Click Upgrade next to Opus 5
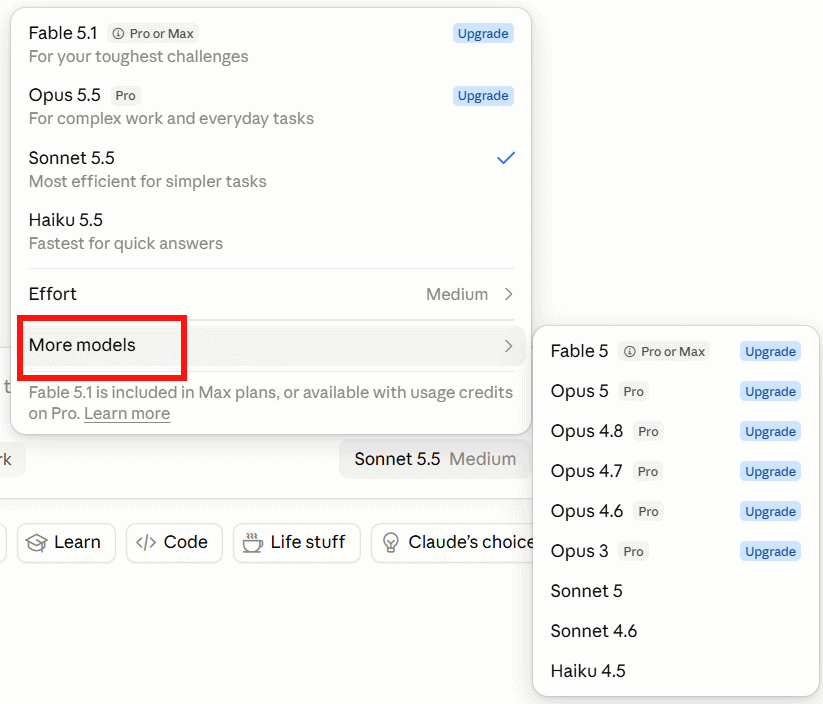Screen dimensions: 823x704 click(x=771, y=391)
